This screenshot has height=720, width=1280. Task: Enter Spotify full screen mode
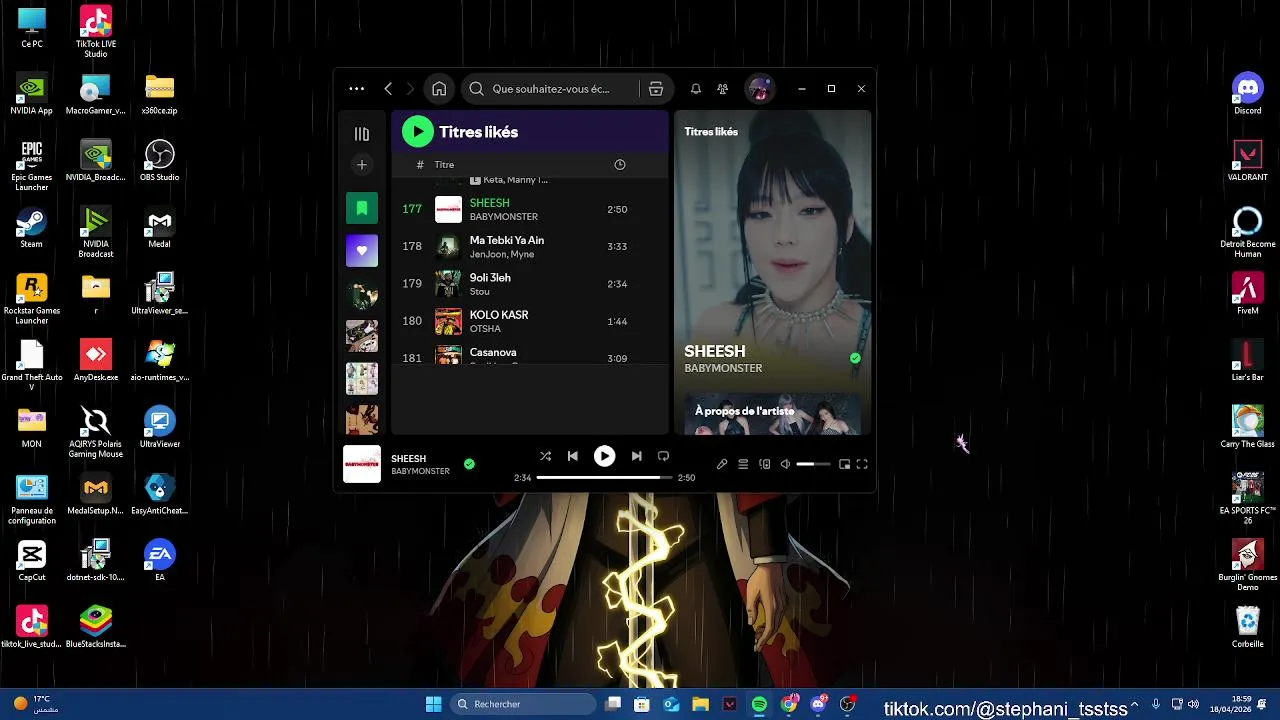point(862,464)
